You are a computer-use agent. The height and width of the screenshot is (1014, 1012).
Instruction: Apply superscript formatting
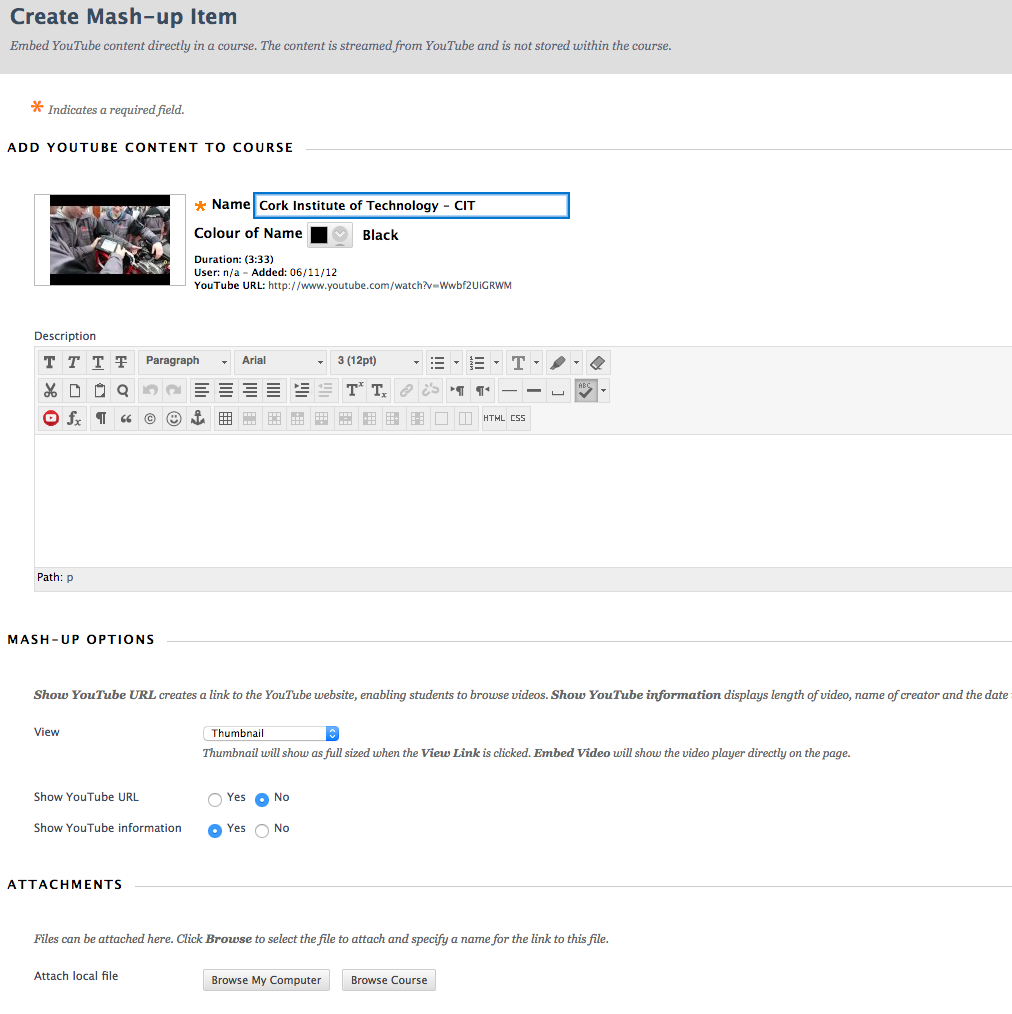[354, 391]
